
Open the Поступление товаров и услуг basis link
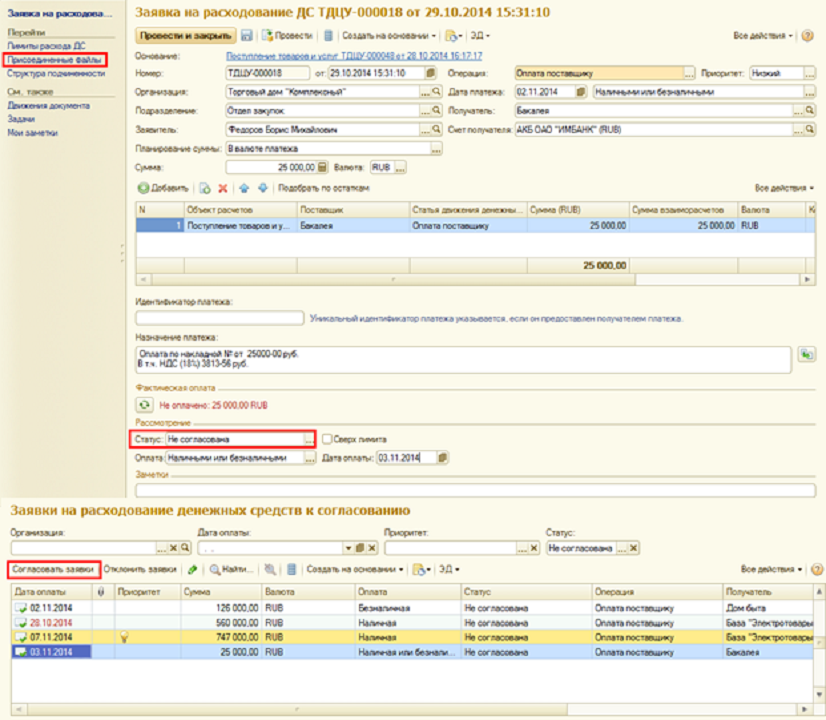pos(354,55)
